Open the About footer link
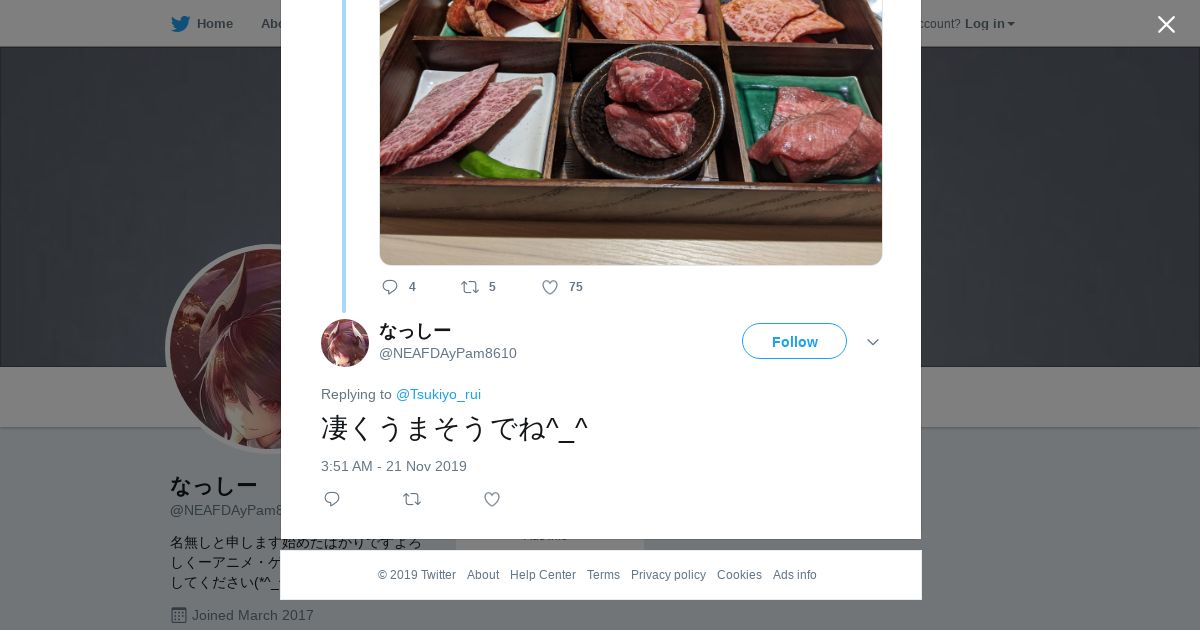The height and width of the screenshot is (630, 1200). [x=483, y=575]
